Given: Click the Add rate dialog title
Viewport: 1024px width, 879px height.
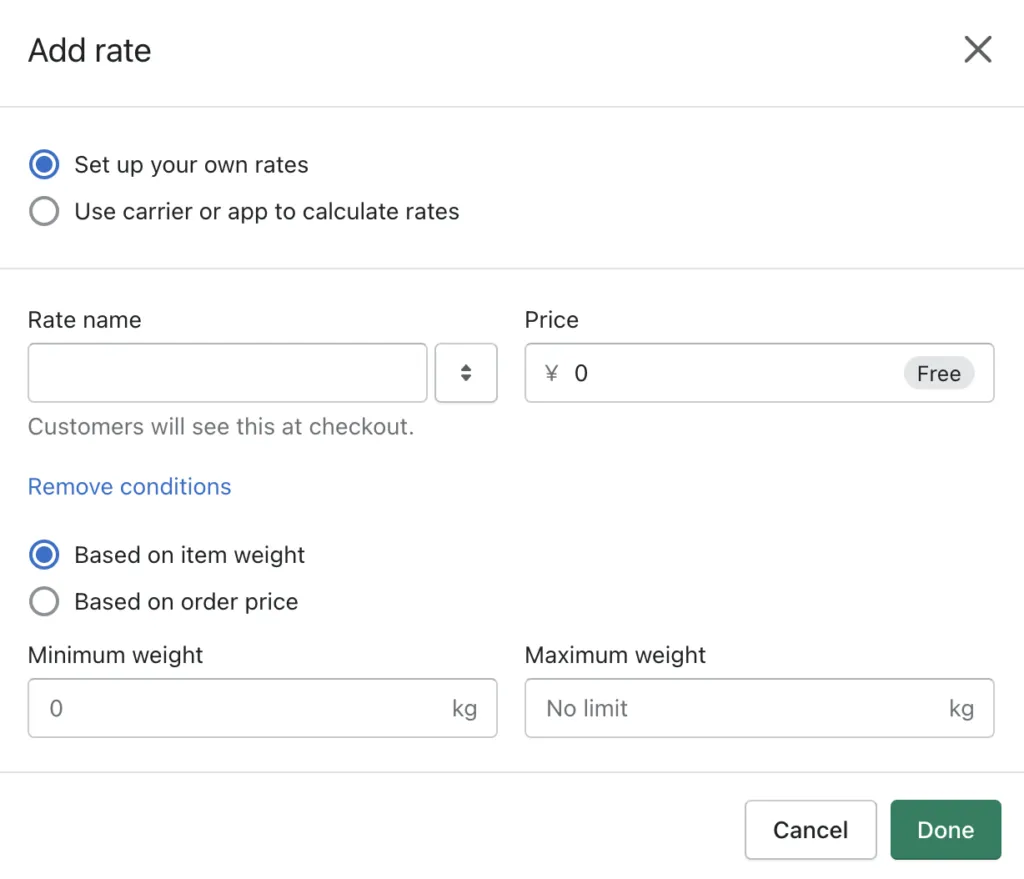Looking at the screenshot, I should 89,50.
